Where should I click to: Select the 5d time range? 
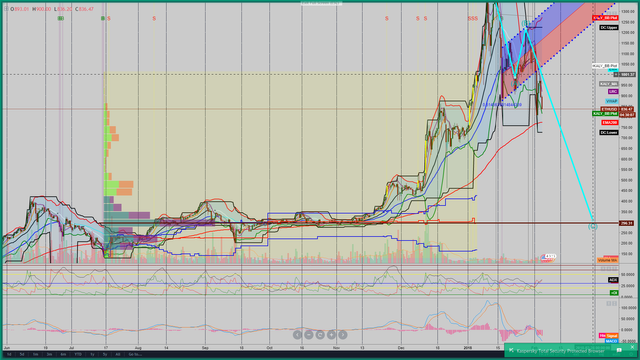pyautogui.click(x=22, y=354)
